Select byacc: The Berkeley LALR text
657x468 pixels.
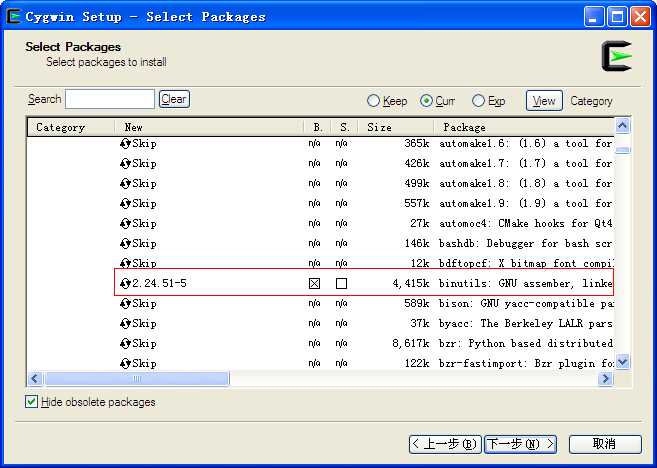pyautogui.click(x=526, y=324)
